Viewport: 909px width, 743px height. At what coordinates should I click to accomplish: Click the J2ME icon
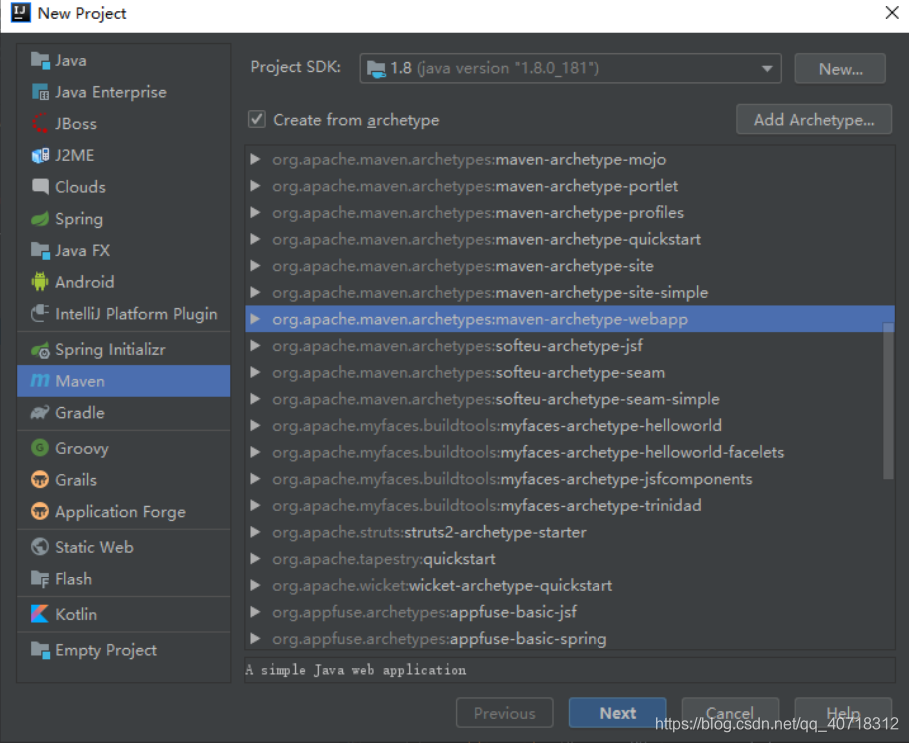[40, 155]
